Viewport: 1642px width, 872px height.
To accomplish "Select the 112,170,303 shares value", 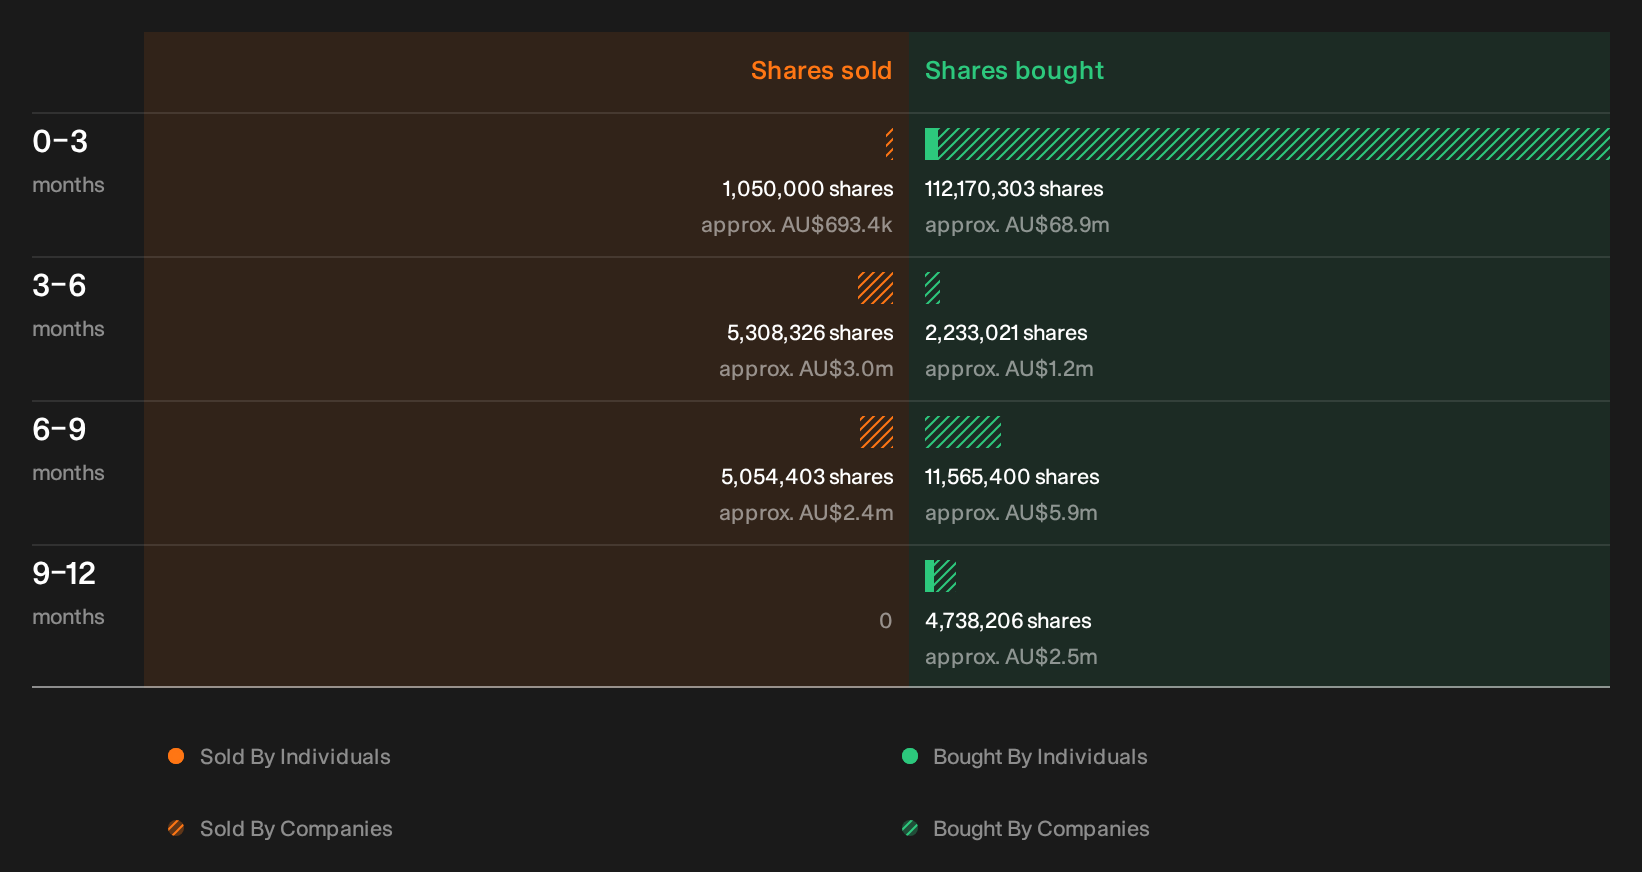I will [1014, 189].
